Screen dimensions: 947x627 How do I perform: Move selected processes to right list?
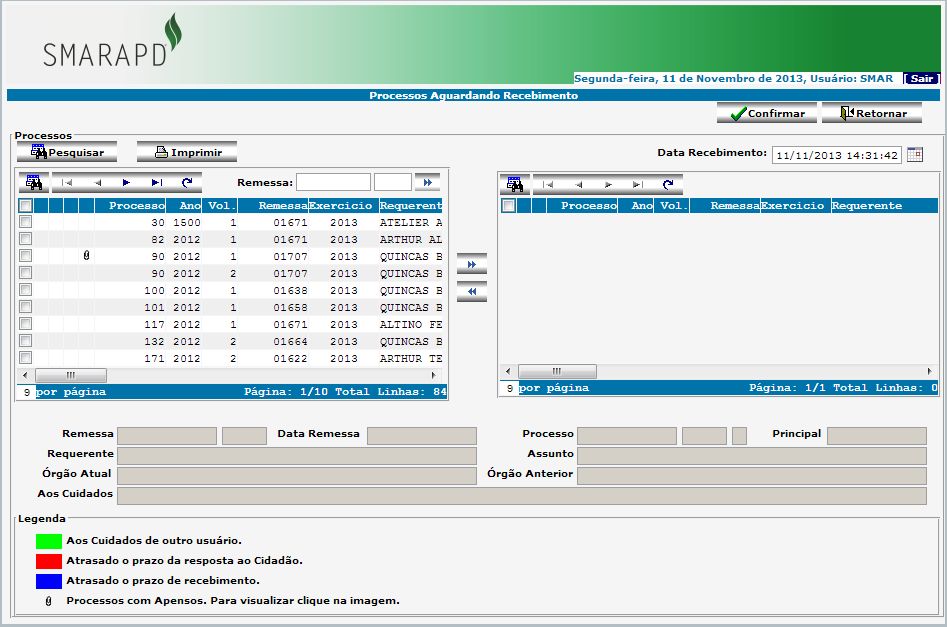pyautogui.click(x=472, y=265)
